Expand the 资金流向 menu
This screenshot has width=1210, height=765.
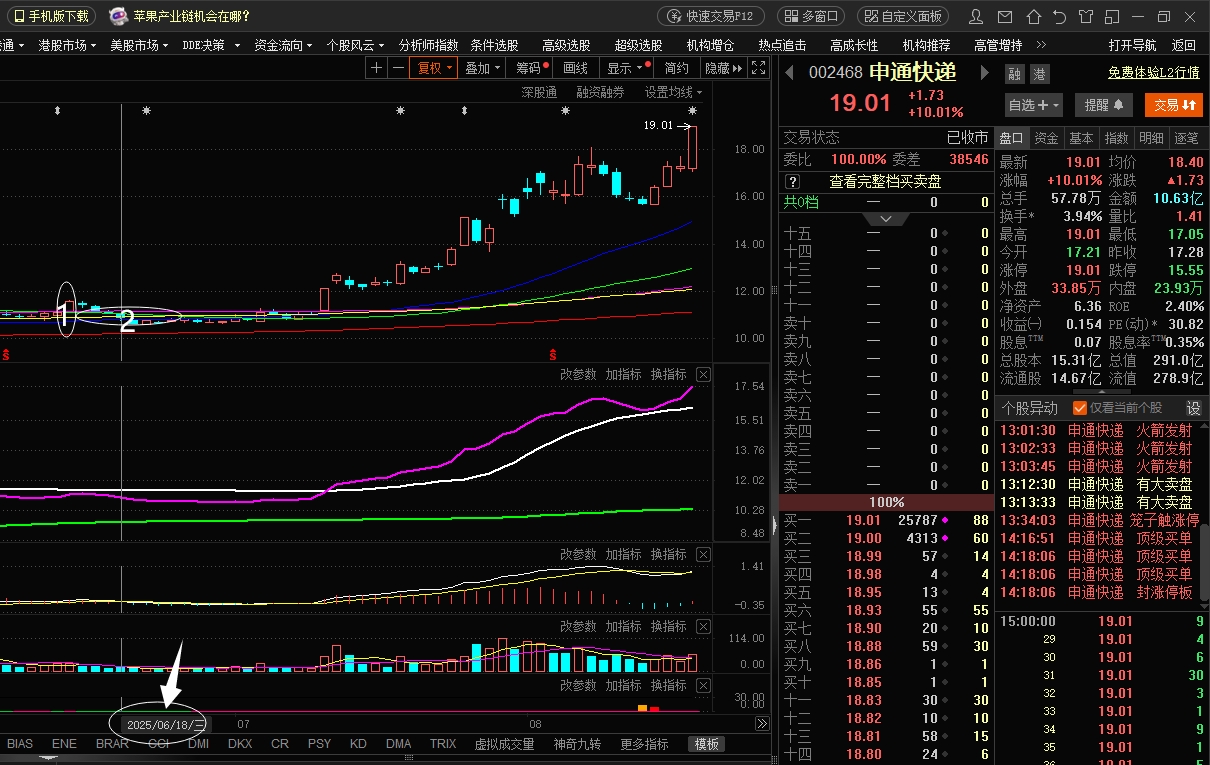tap(283, 45)
